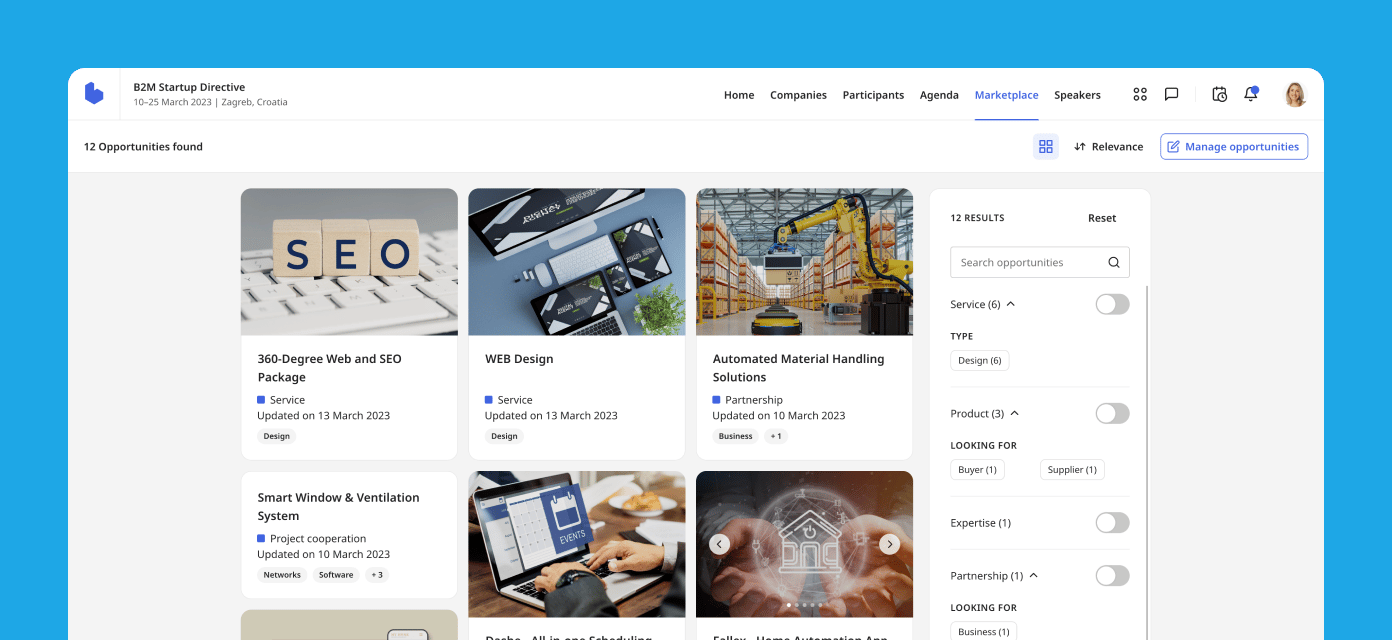Click the Business tag on Material Handling card
Screen dimensions: 1392x640
point(735,436)
